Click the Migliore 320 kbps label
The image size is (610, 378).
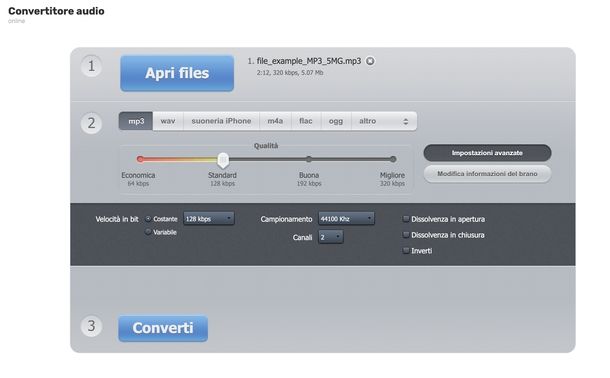coord(392,179)
